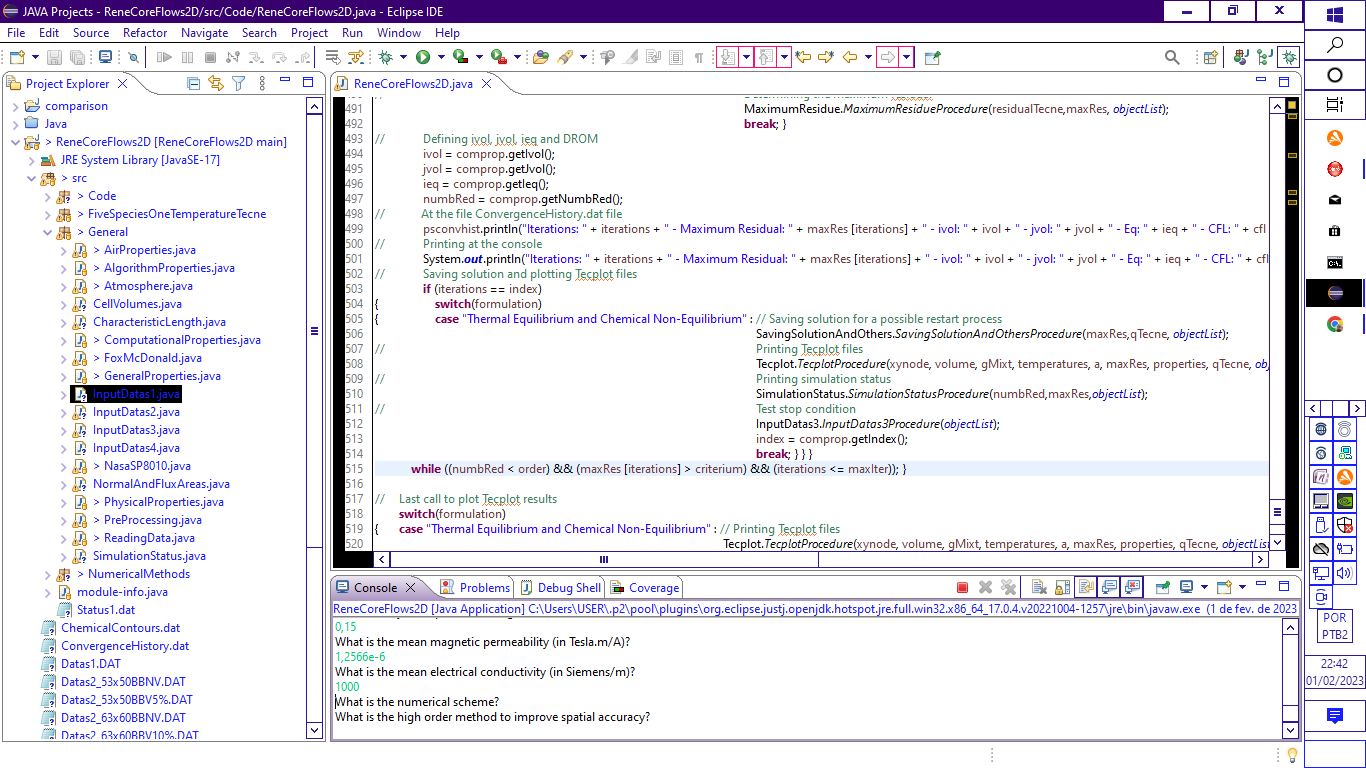Switch to the Debug Shell tab
Viewport: 1366px width, 768px height.
pyautogui.click(x=560, y=587)
